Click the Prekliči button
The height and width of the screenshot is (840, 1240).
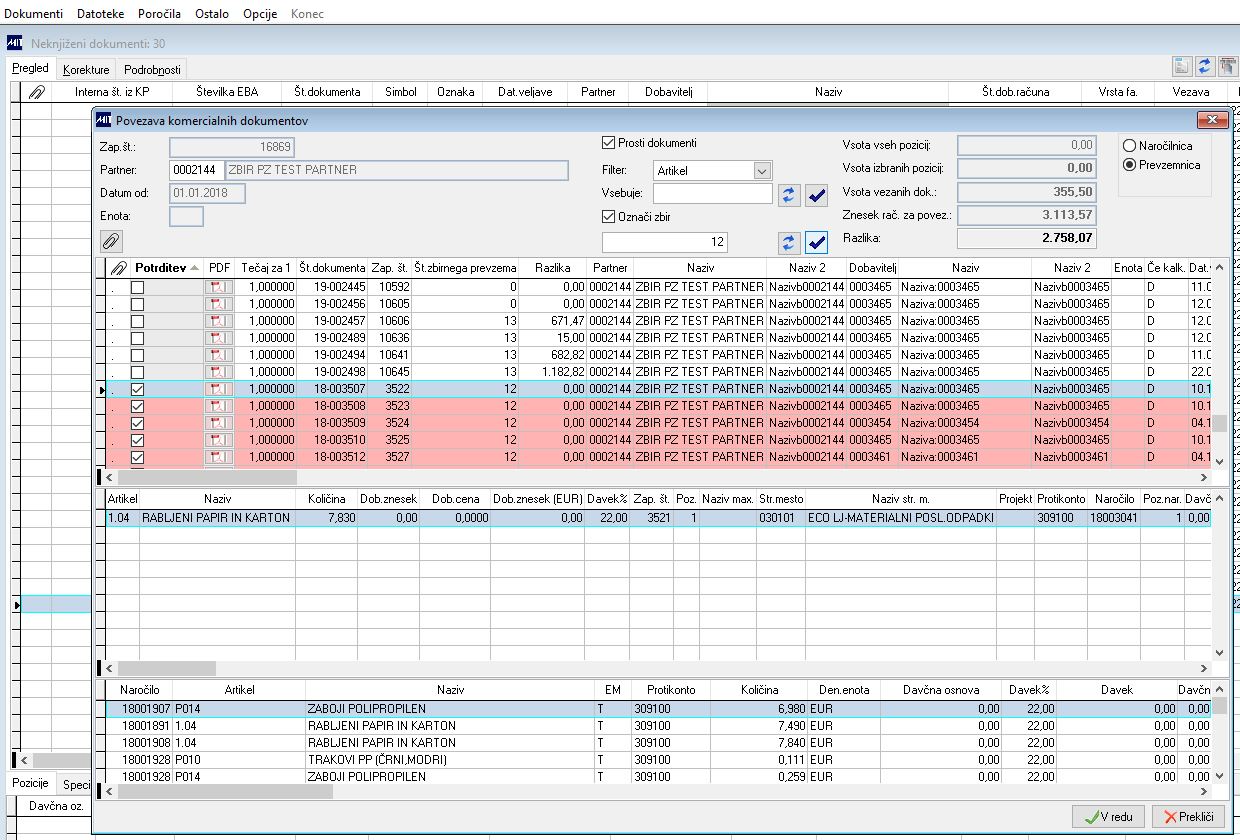pos(1188,817)
